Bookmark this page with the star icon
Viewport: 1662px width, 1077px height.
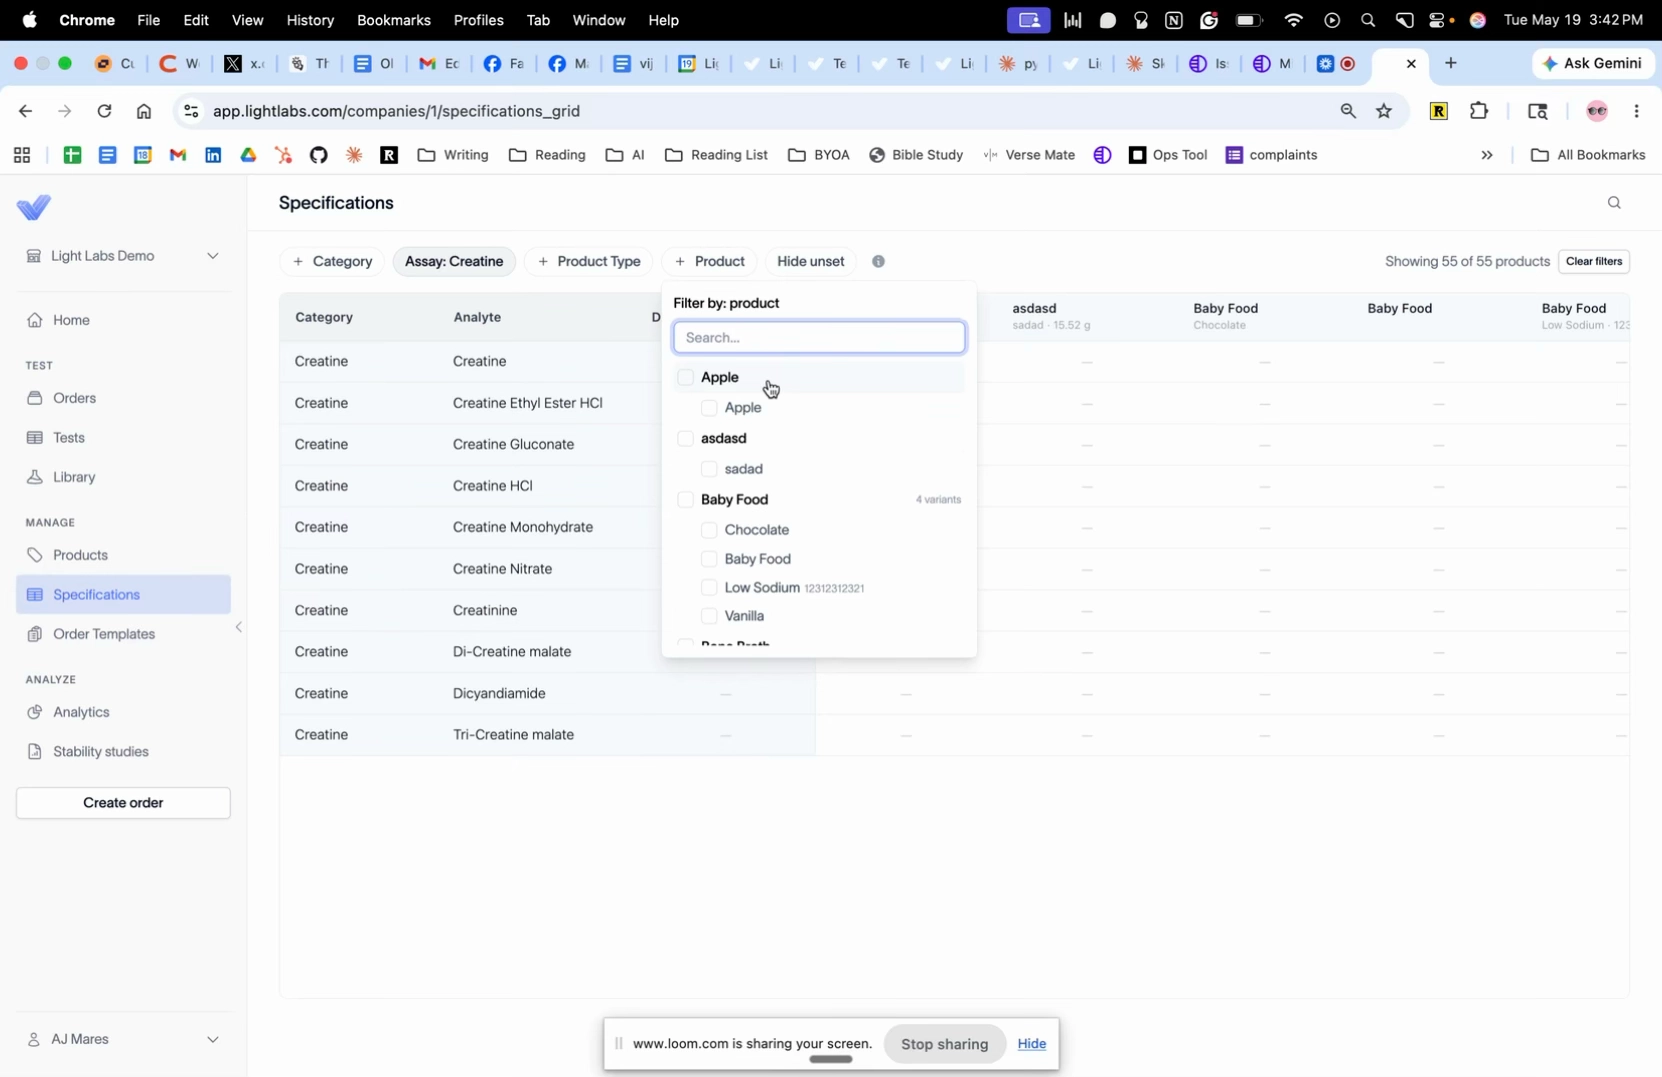point(1384,111)
